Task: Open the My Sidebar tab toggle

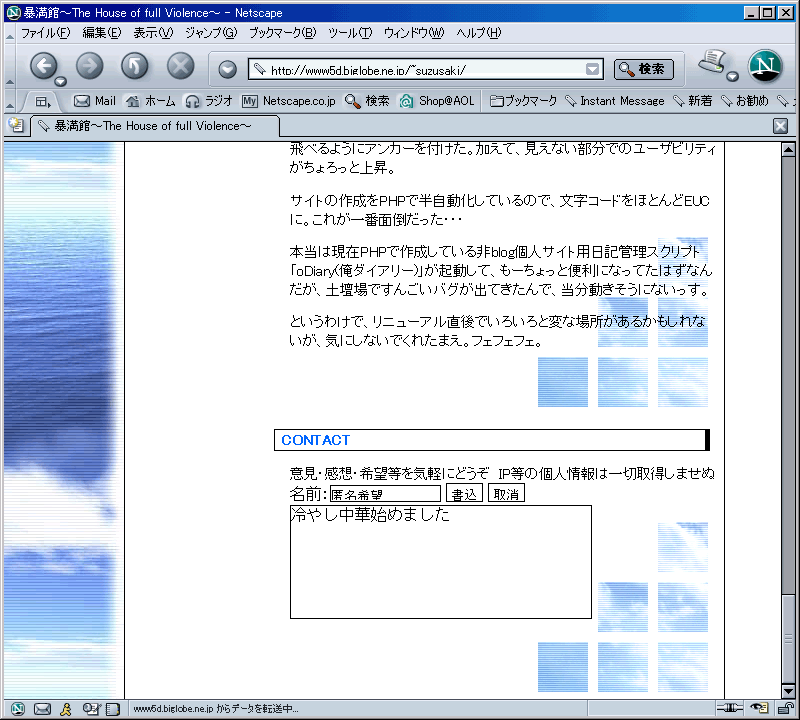Action: point(43,102)
